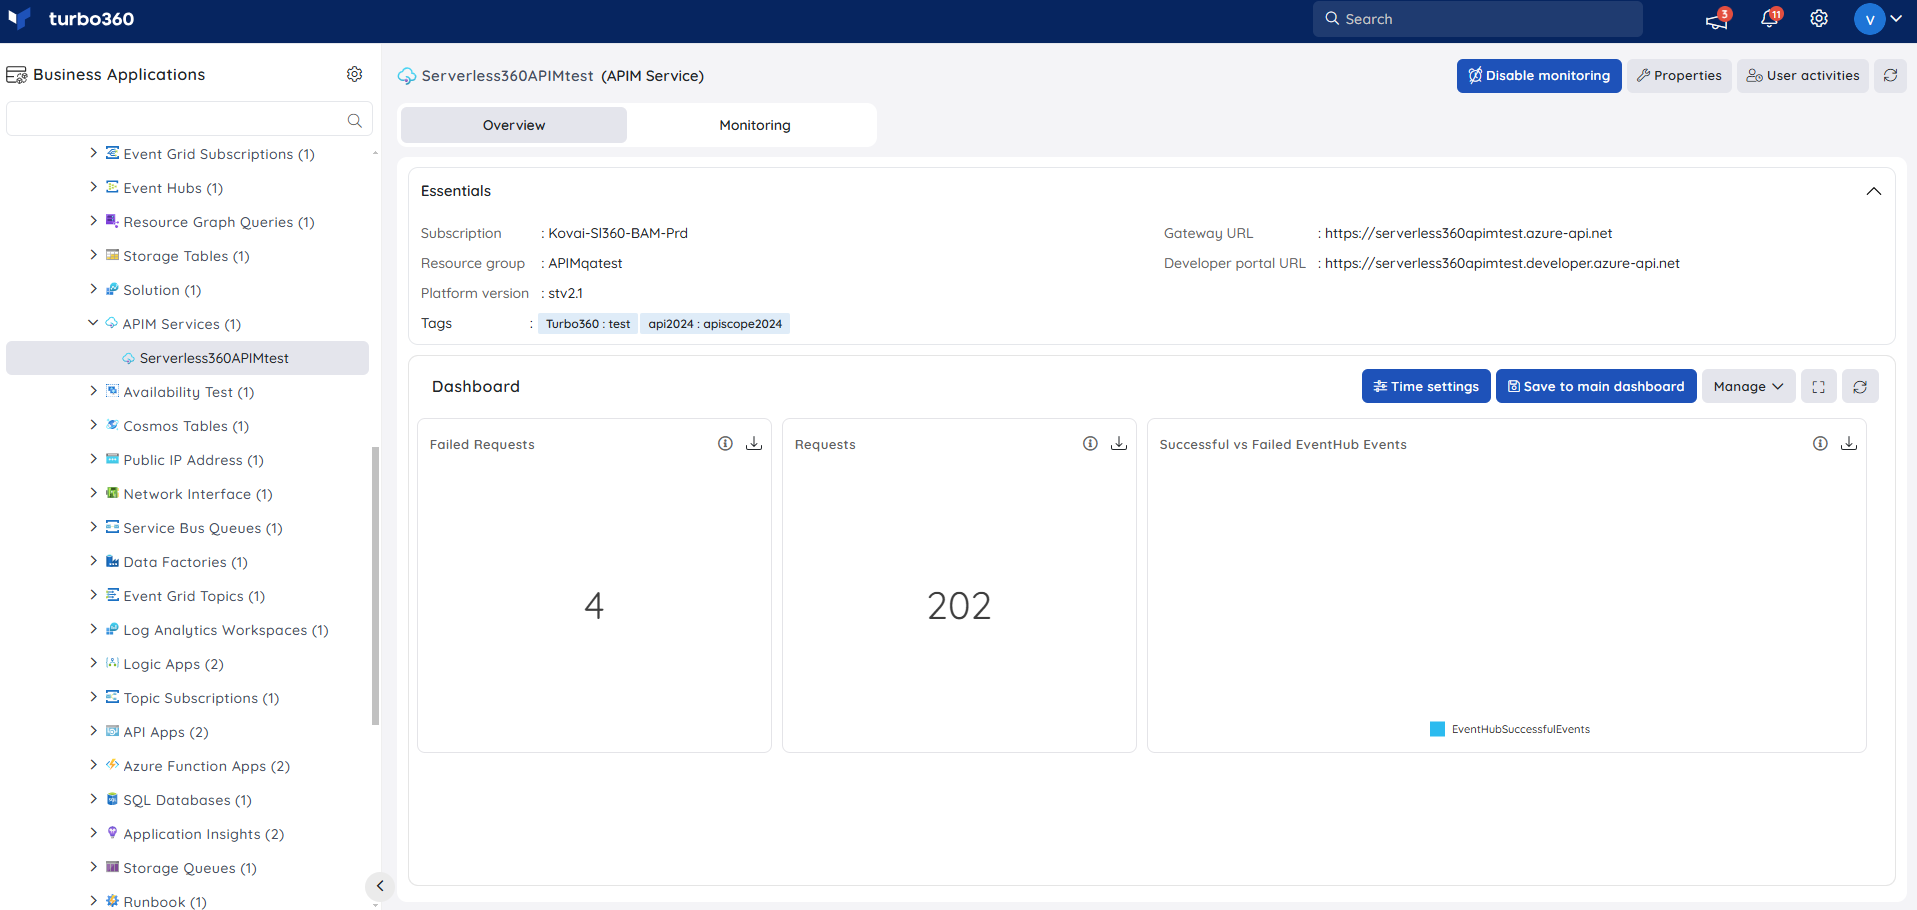
Task: Click the api2024 : apiscope2024 tag
Action: pyautogui.click(x=715, y=324)
